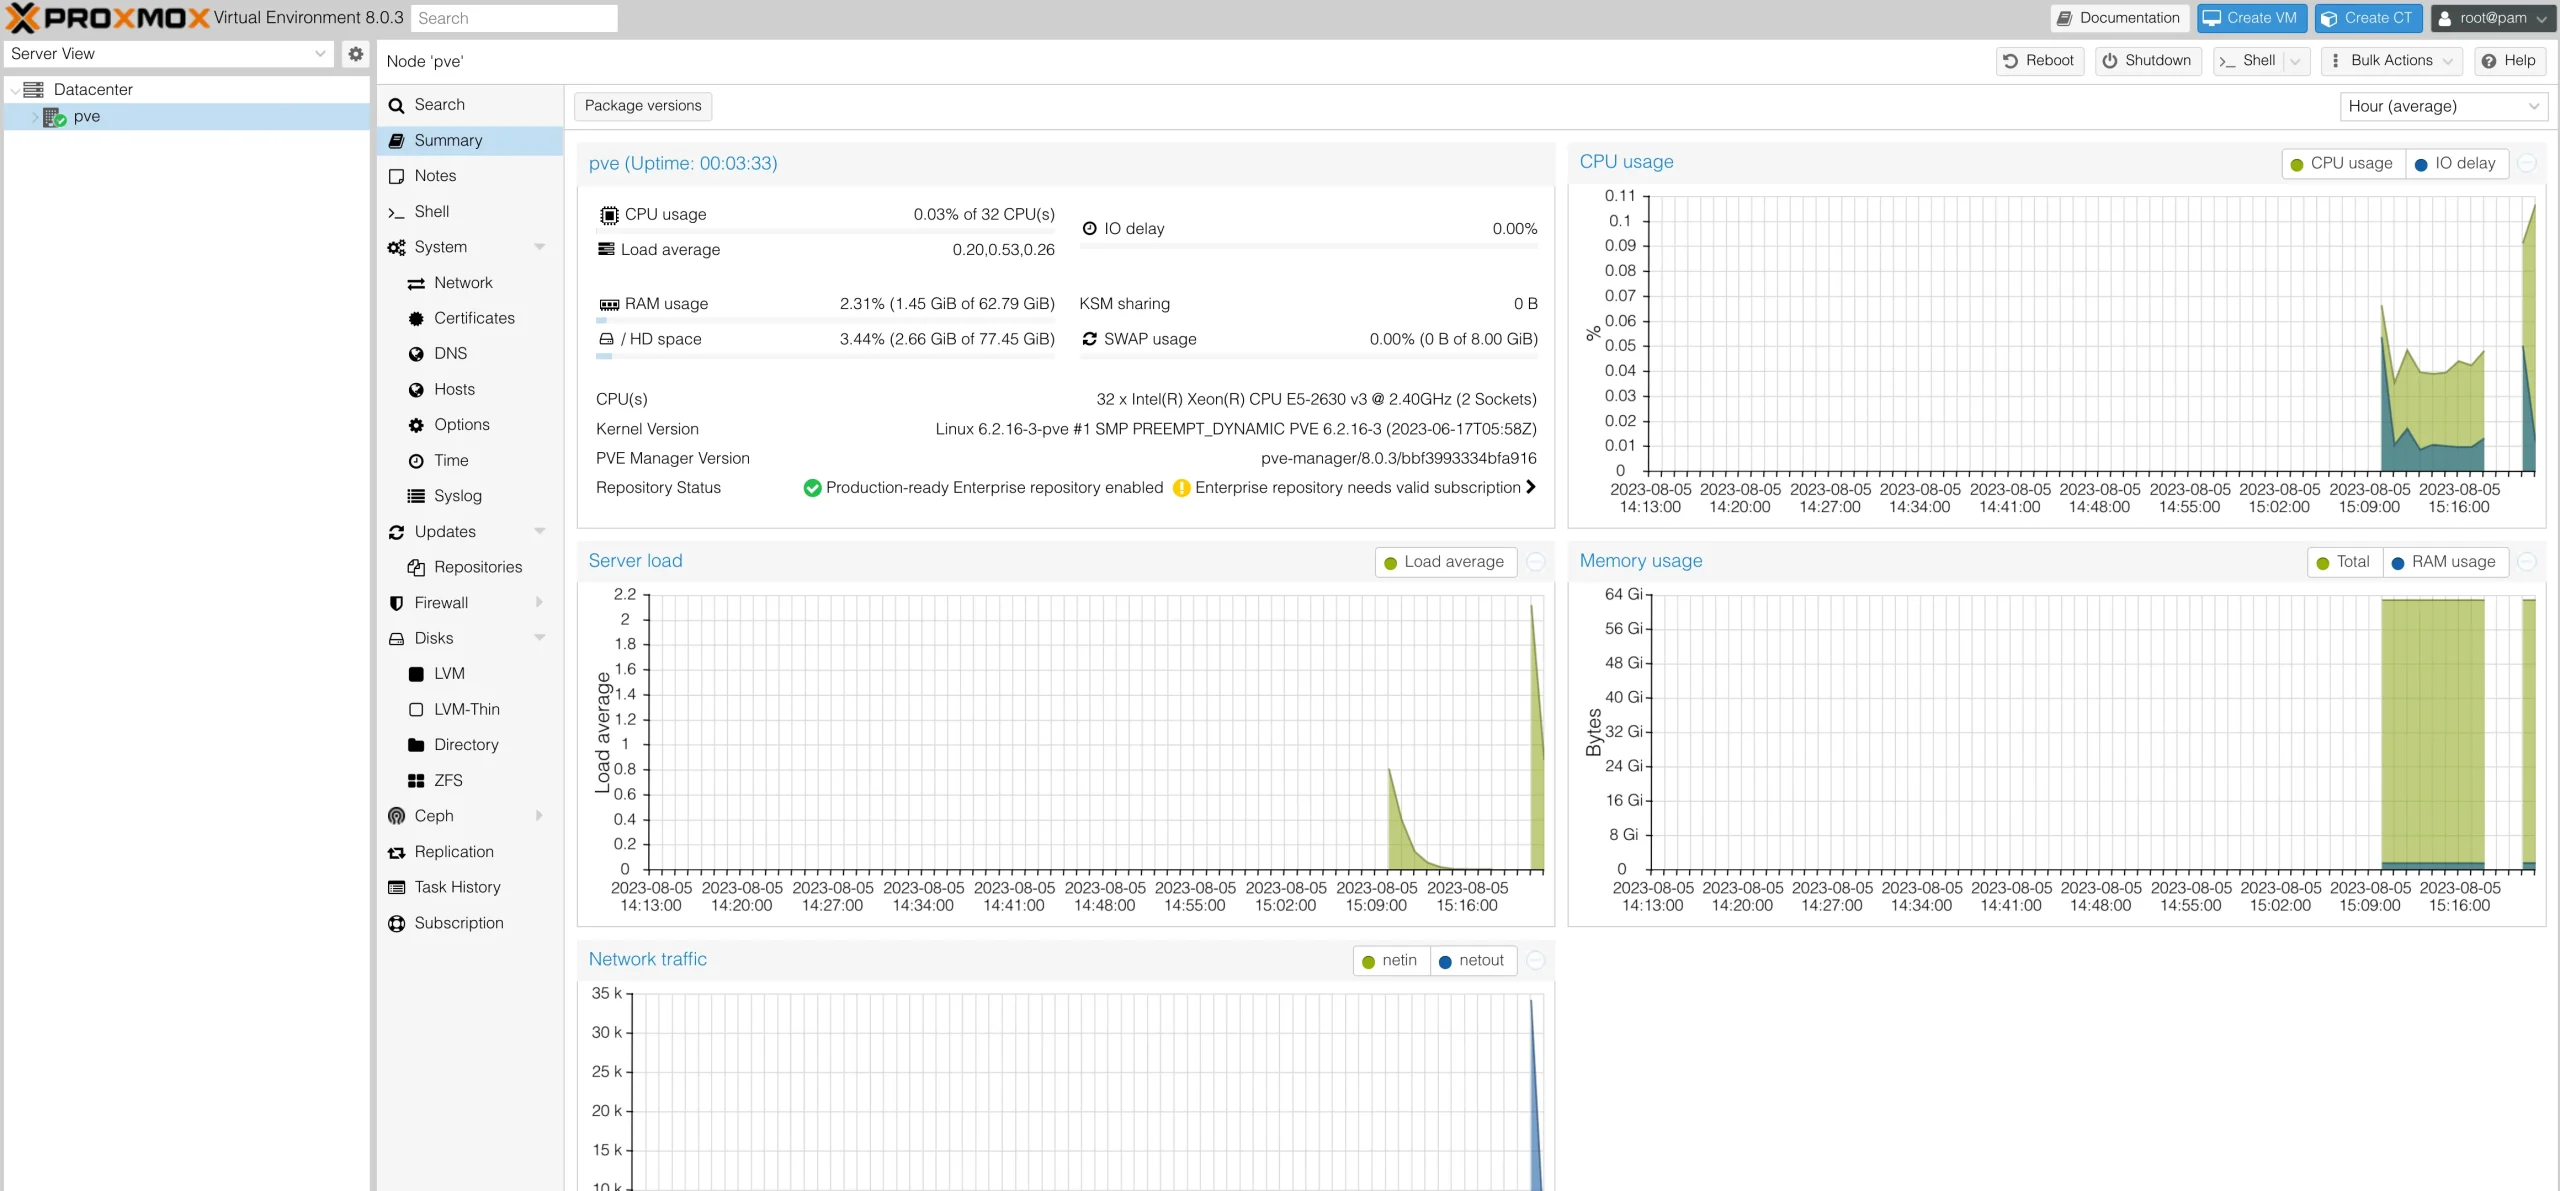
Task: Click the RAM usage progress bar
Action: point(826,321)
